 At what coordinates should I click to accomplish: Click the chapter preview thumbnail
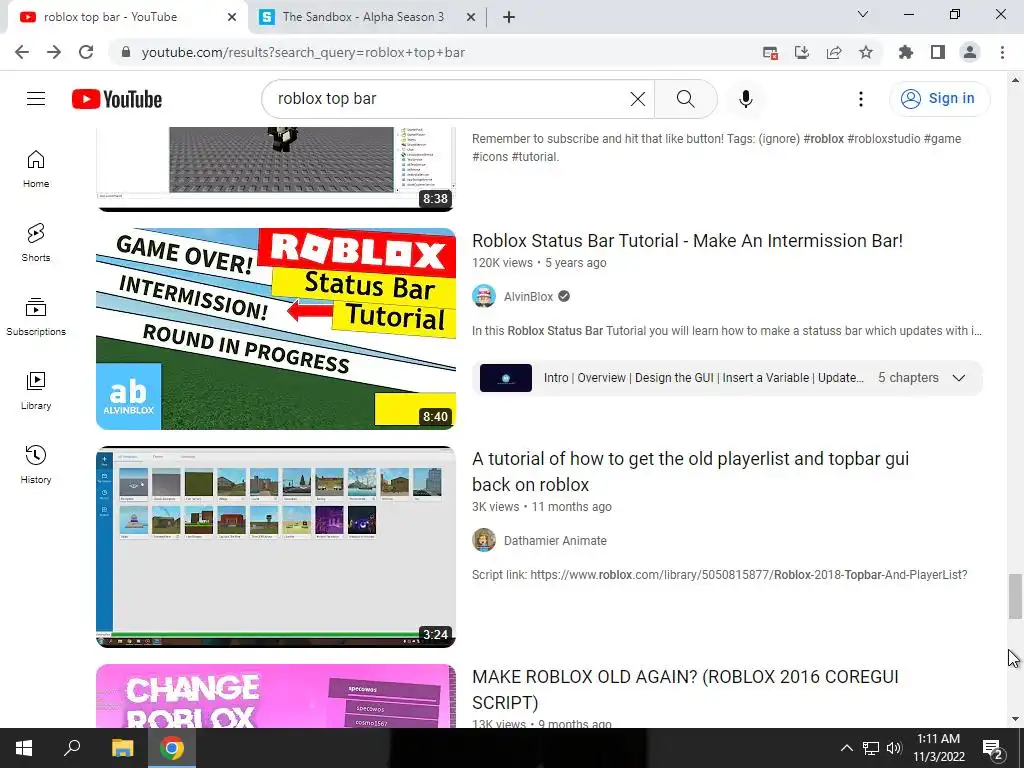pyautogui.click(x=505, y=378)
